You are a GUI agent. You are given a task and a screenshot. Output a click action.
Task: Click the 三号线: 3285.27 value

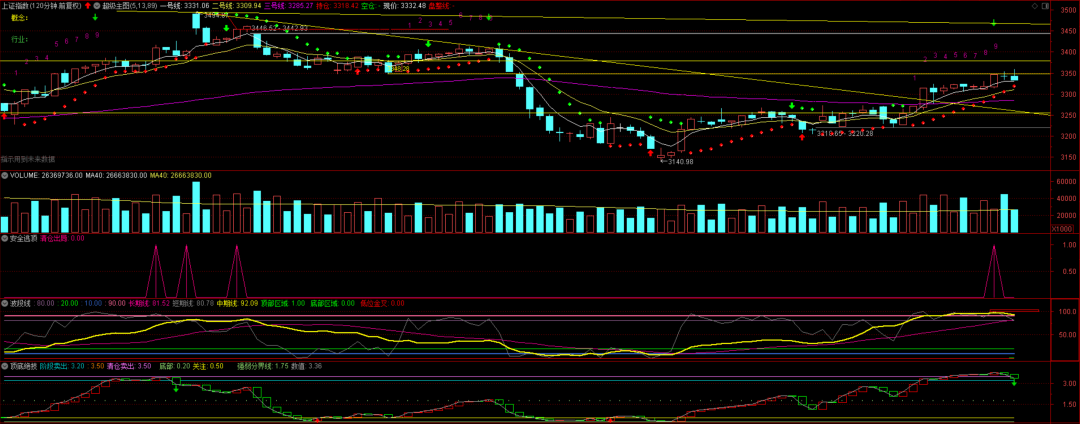tap(289, 6)
